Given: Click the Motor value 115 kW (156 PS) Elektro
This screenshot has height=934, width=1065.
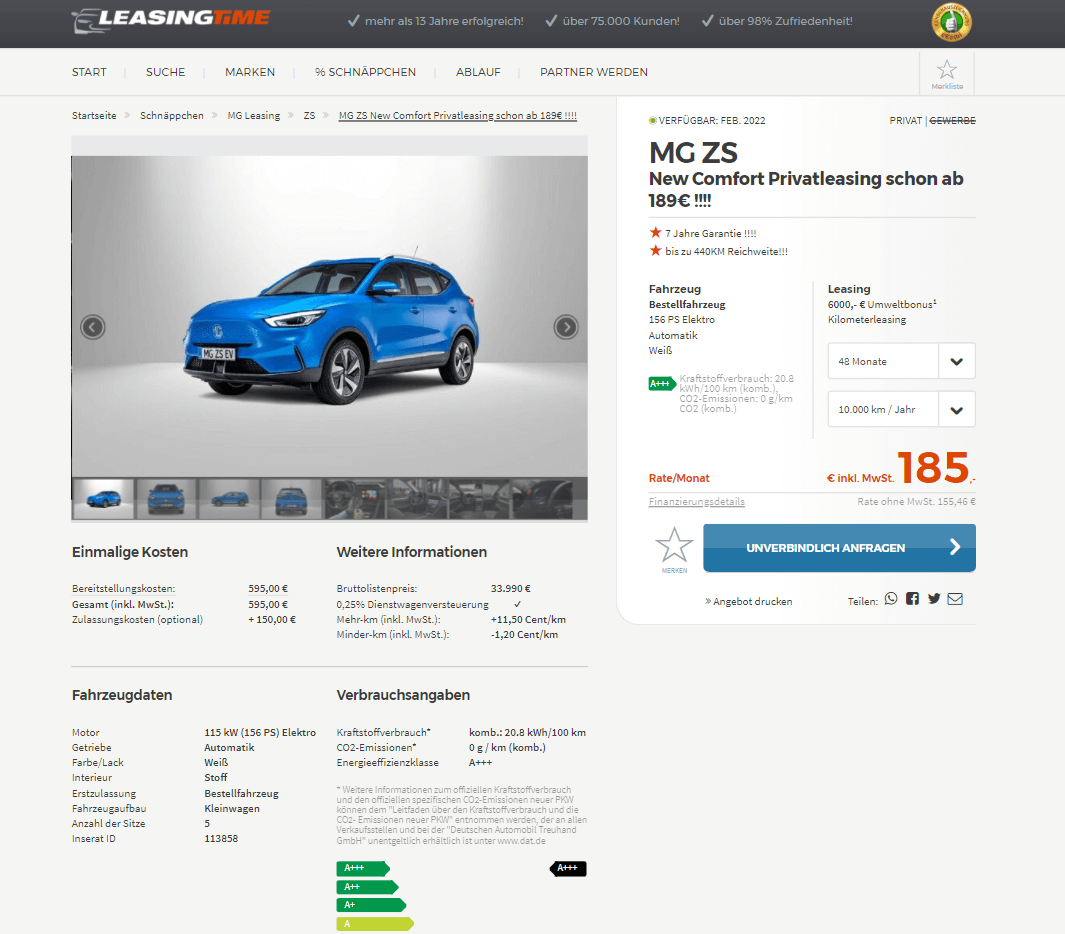Looking at the screenshot, I should pyautogui.click(x=260, y=732).
